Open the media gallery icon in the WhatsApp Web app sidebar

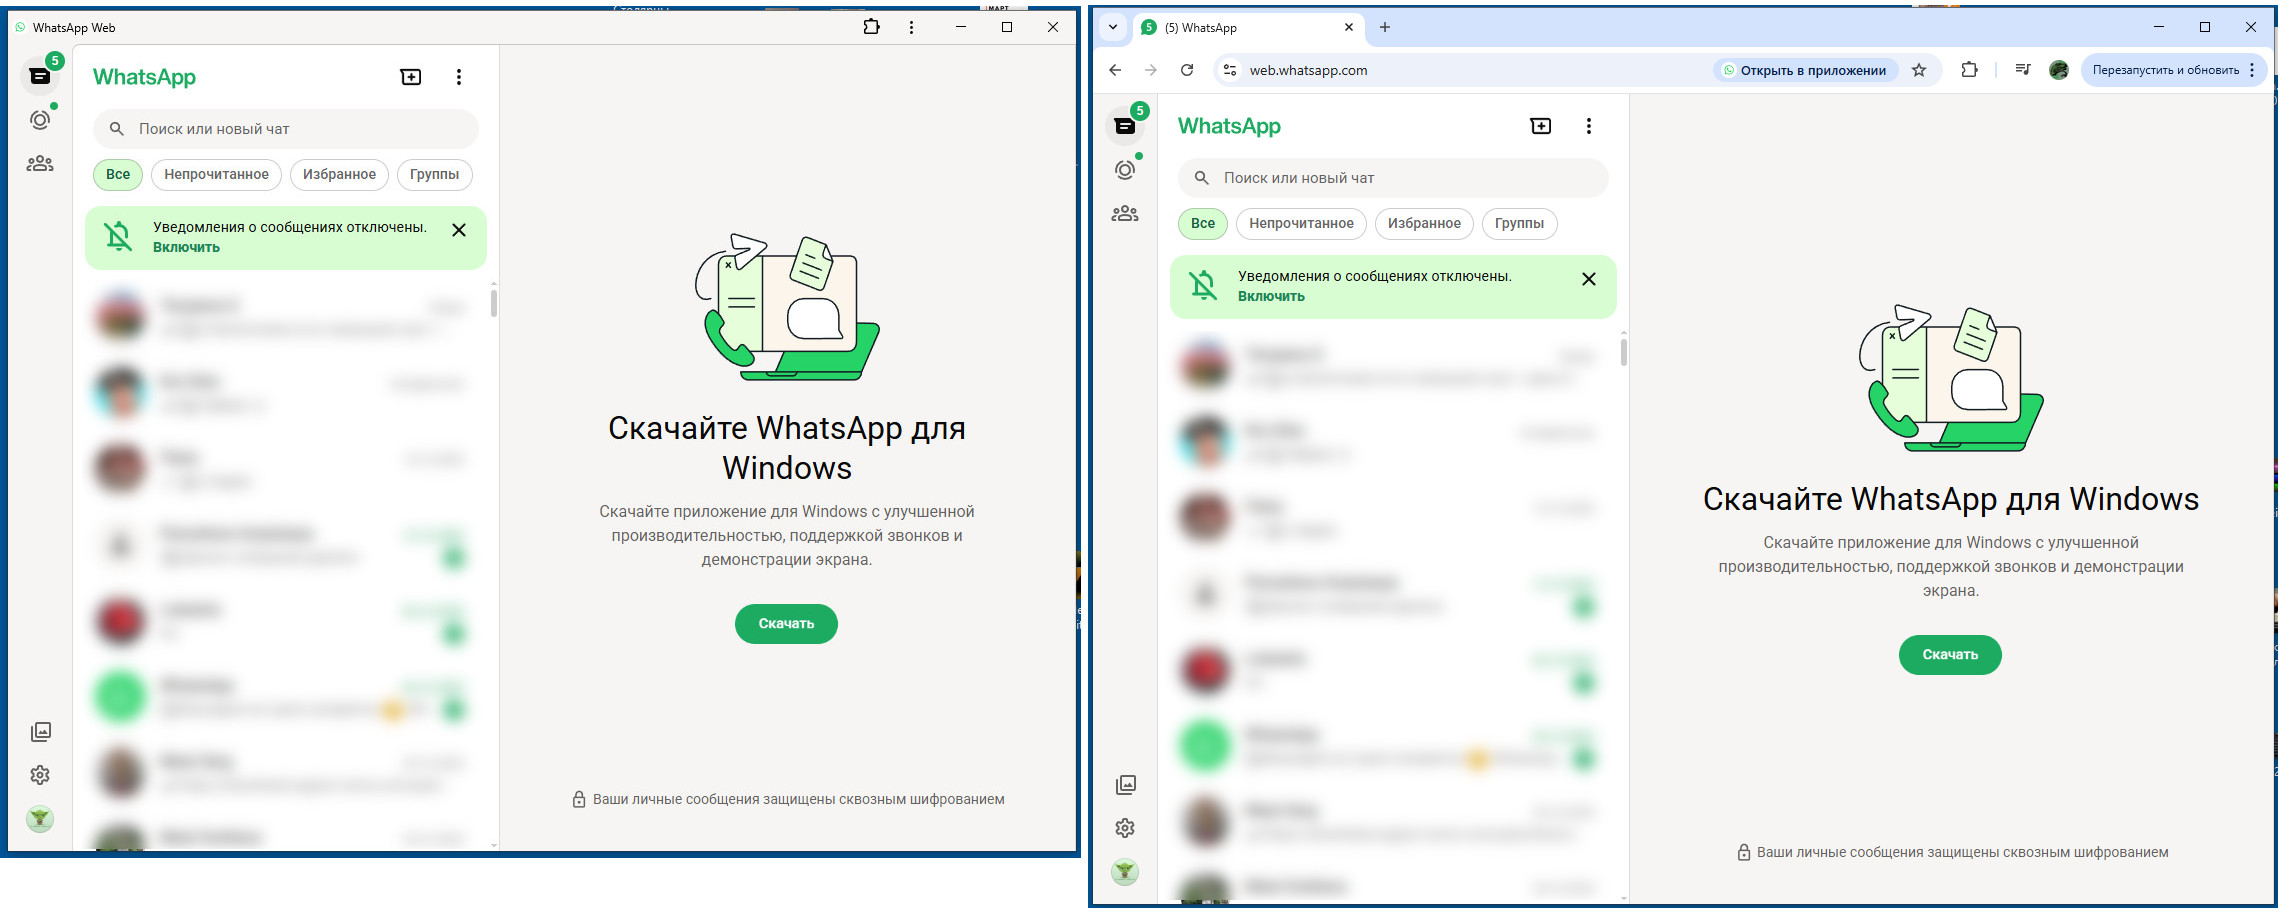pyautogui.click(x=41, y=732)
